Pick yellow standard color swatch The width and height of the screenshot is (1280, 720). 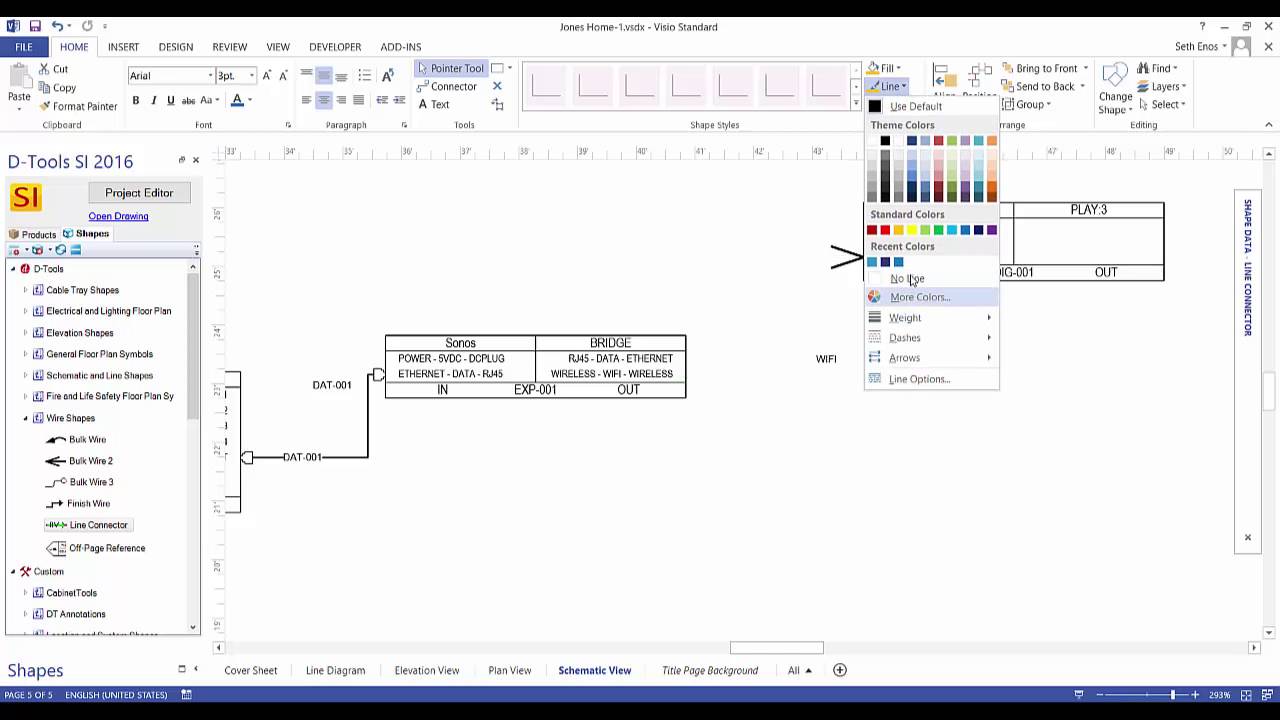click(911, 230)
